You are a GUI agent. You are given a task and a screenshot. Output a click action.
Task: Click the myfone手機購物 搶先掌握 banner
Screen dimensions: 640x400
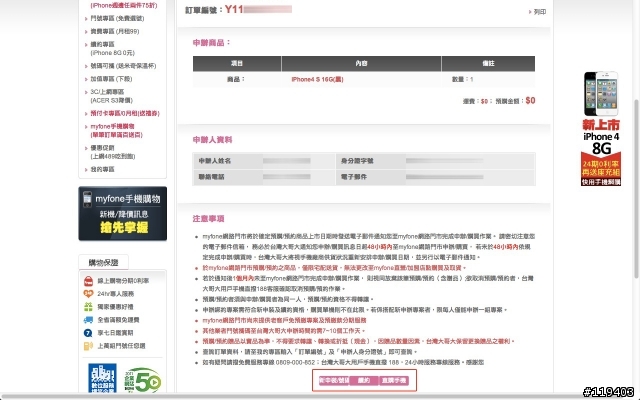point(122,213)
